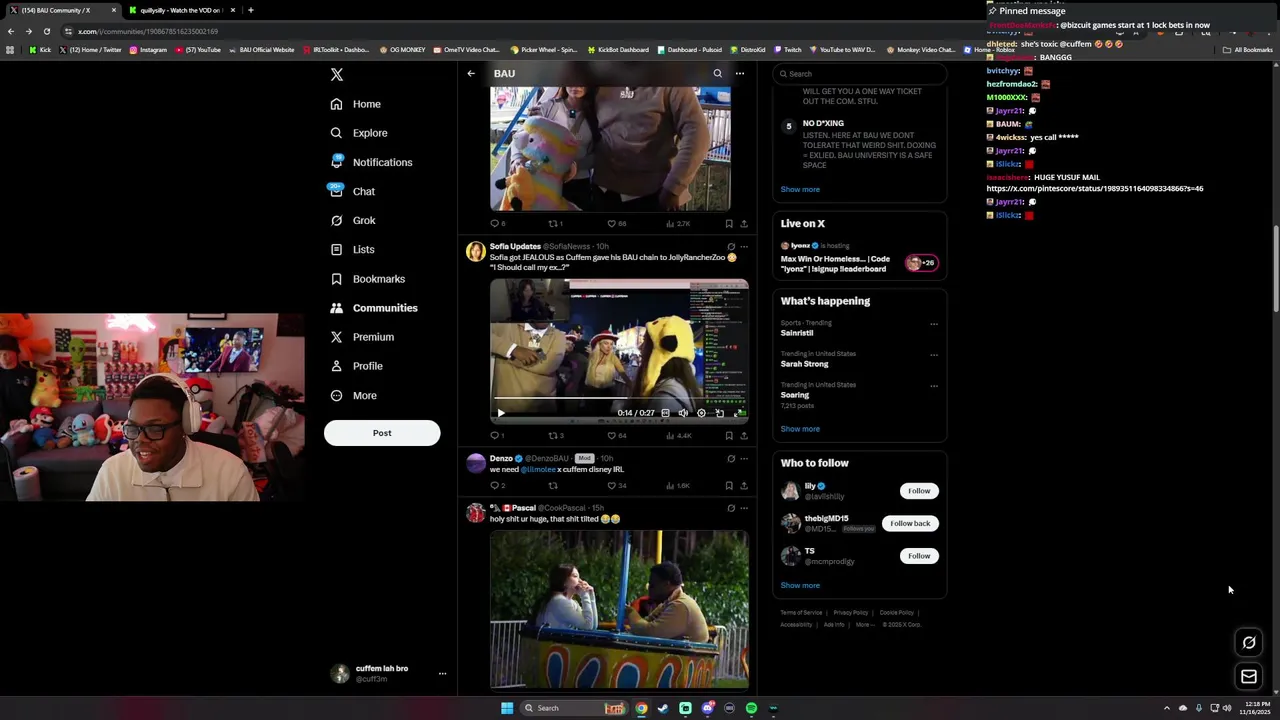Like the top post with 86 likes

coord(617,224)
